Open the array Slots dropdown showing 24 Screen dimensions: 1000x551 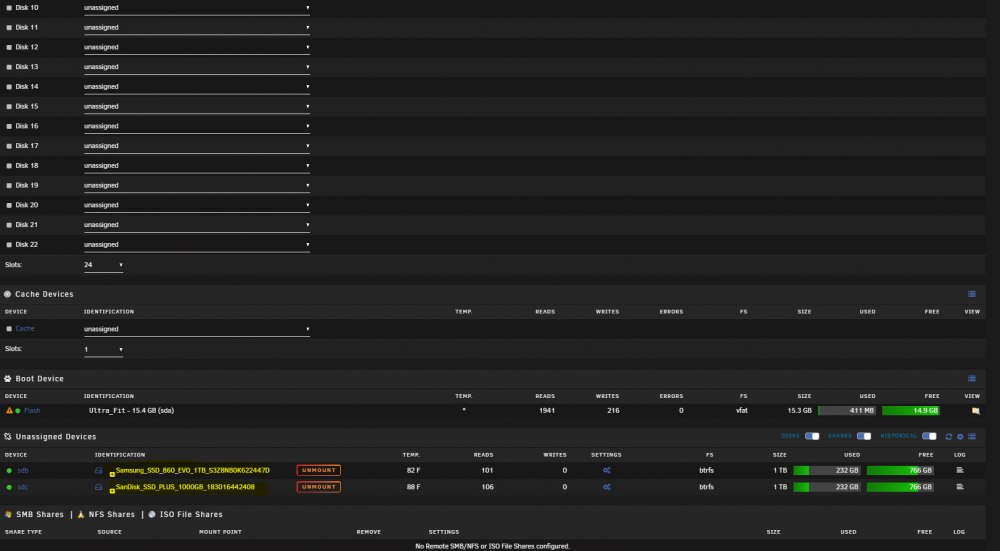tap(103, 265)
